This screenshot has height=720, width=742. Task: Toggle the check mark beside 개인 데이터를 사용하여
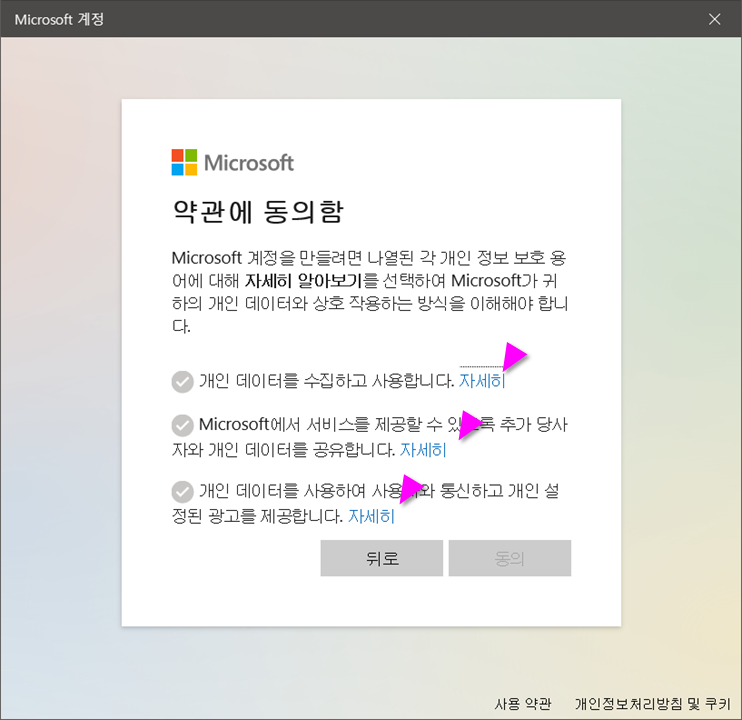point(182,492)
